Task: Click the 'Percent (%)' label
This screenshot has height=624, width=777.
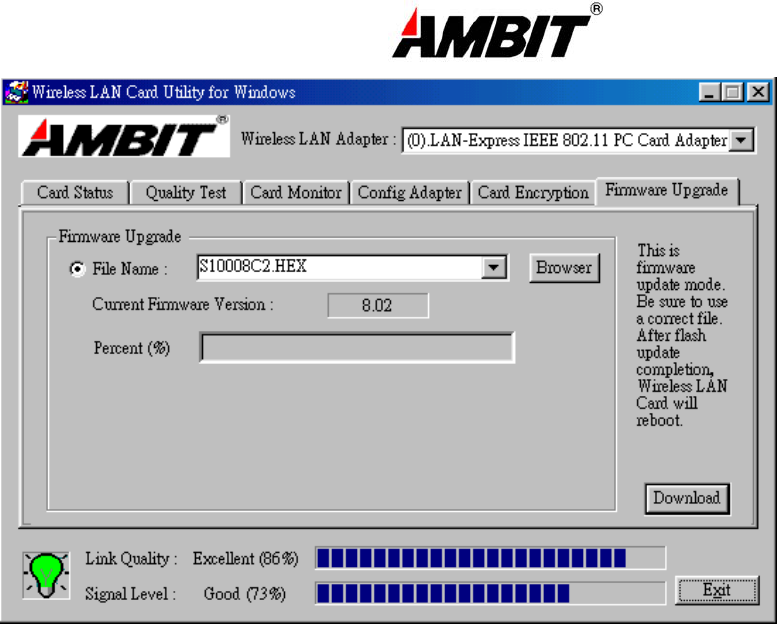Action: click(132, 348)
